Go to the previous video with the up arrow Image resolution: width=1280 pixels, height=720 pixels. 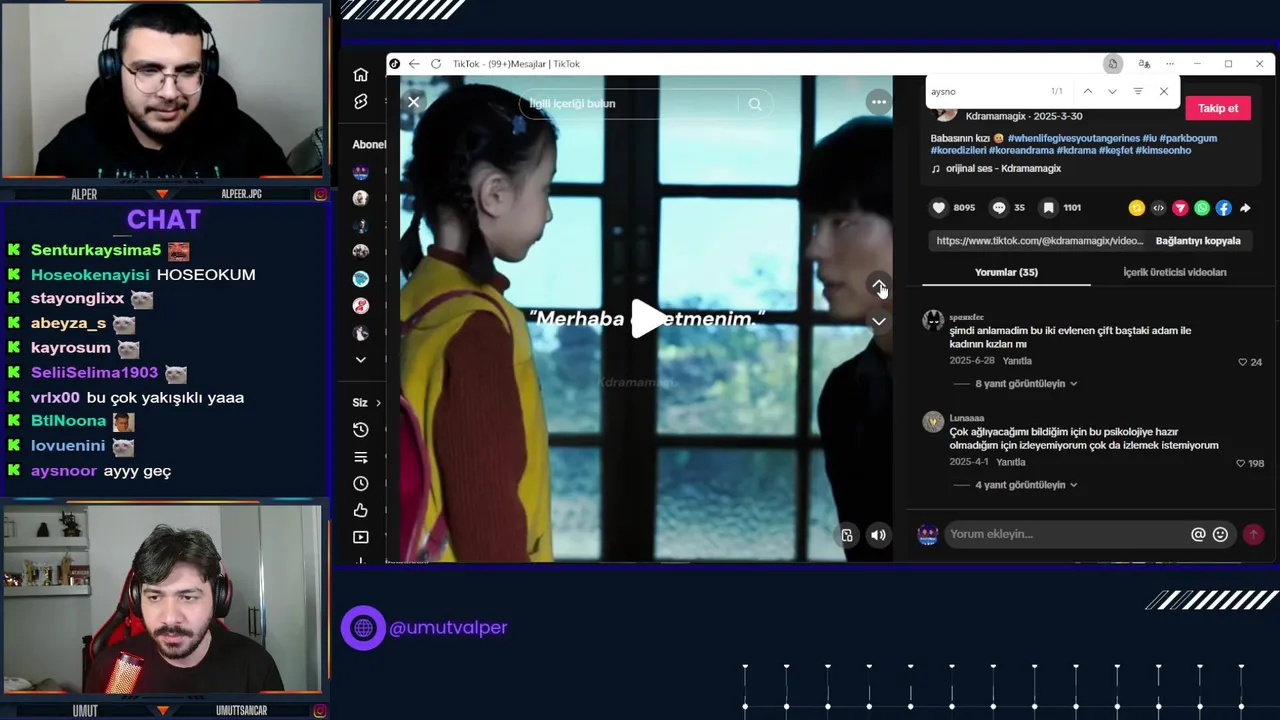point(878,286)
